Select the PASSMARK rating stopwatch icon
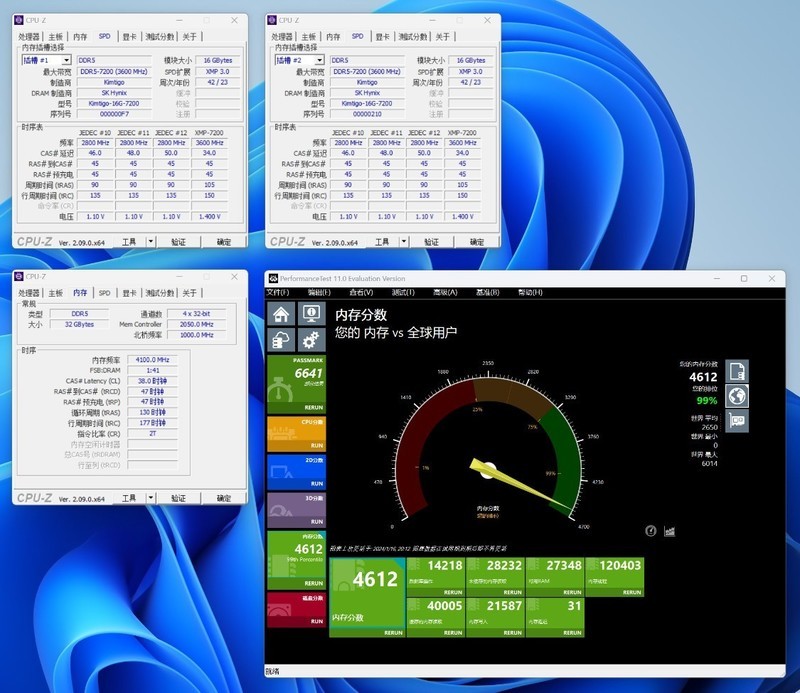800x693 pixels. click(281, 388)
